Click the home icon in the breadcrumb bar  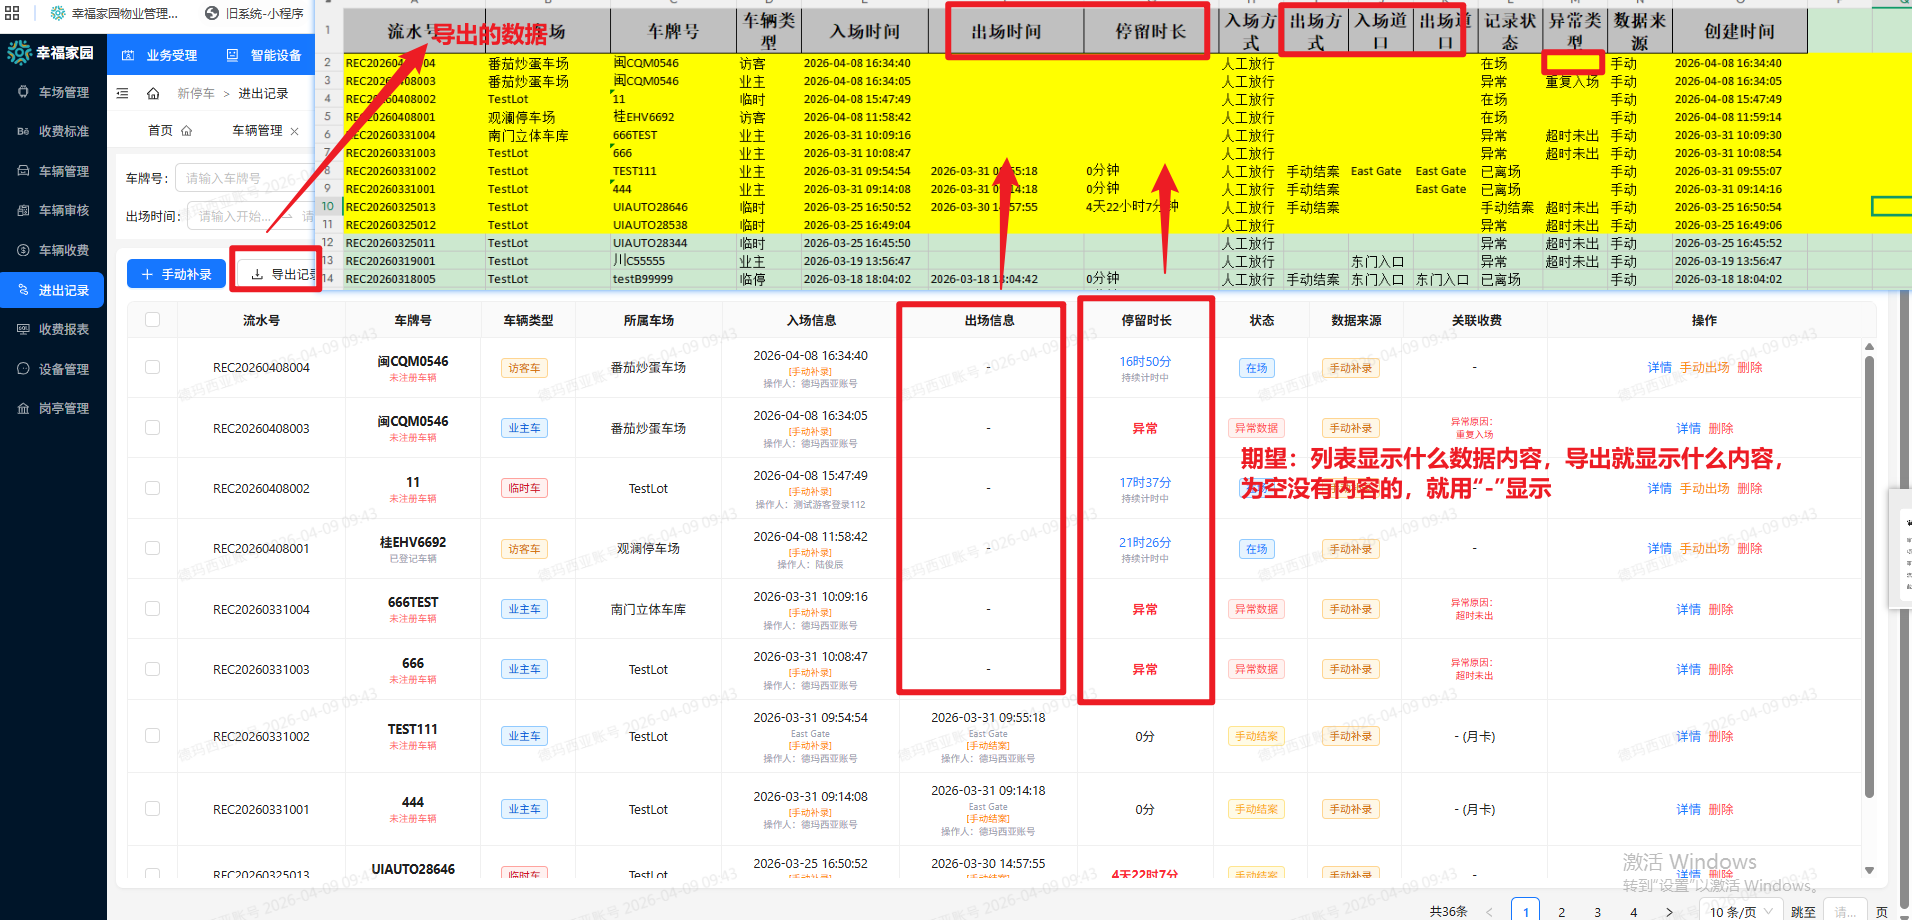(x=153, y=93)
